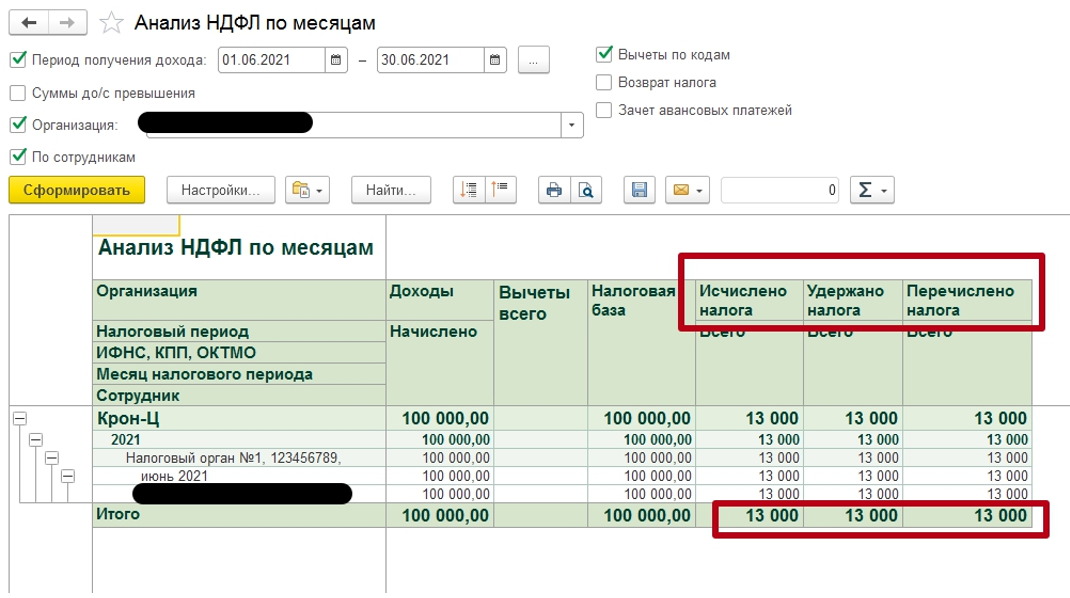Open calendar for period end date
1070x598 pixels.
(495, 60)
